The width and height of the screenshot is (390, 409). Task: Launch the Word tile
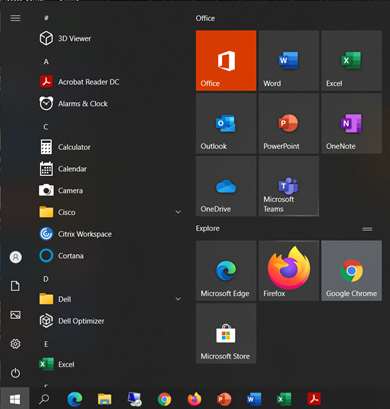[x=289, y=60]
